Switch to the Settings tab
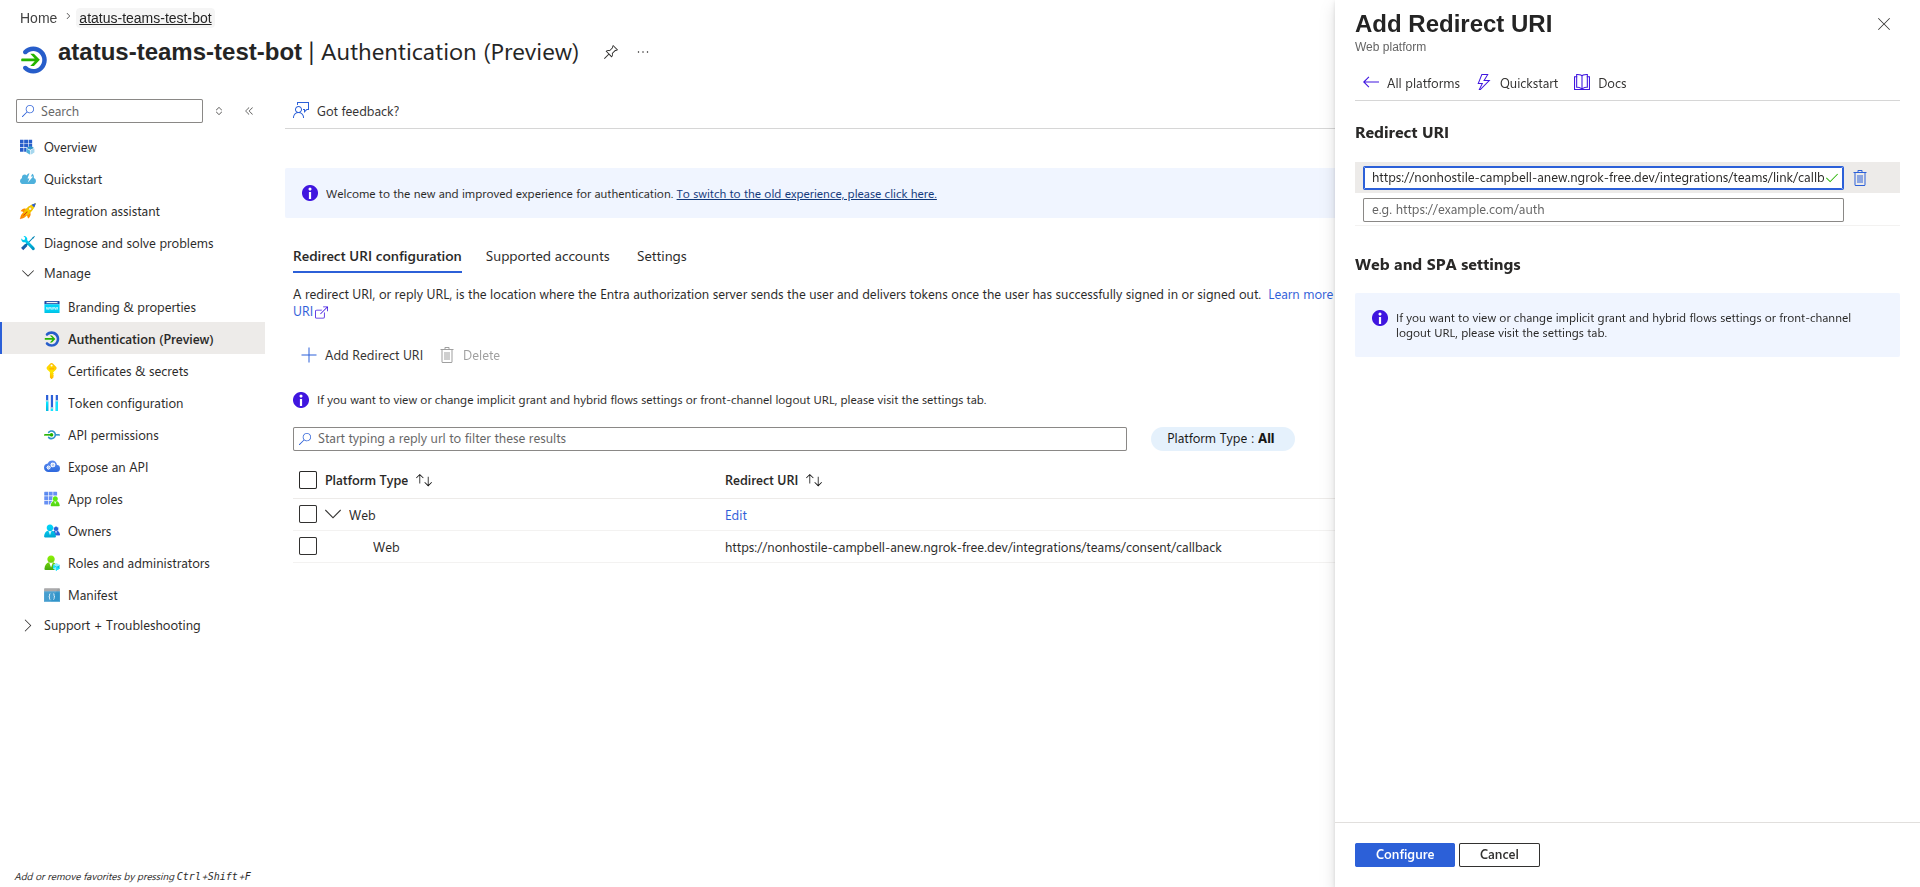Viewport: 1920px width, 887px height. pyautogui.click(x=661, y=256)
